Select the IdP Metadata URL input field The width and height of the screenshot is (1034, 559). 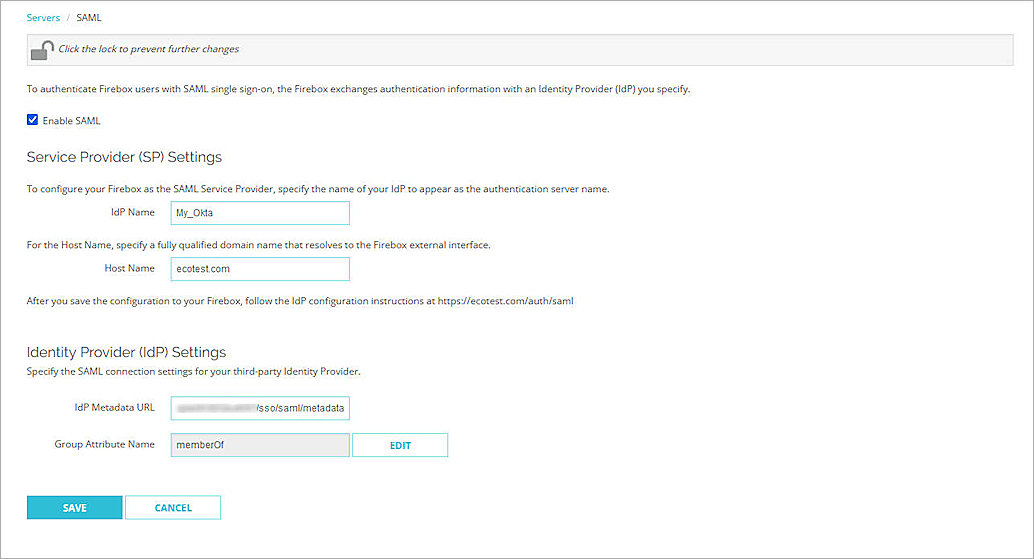click(260, 408)
